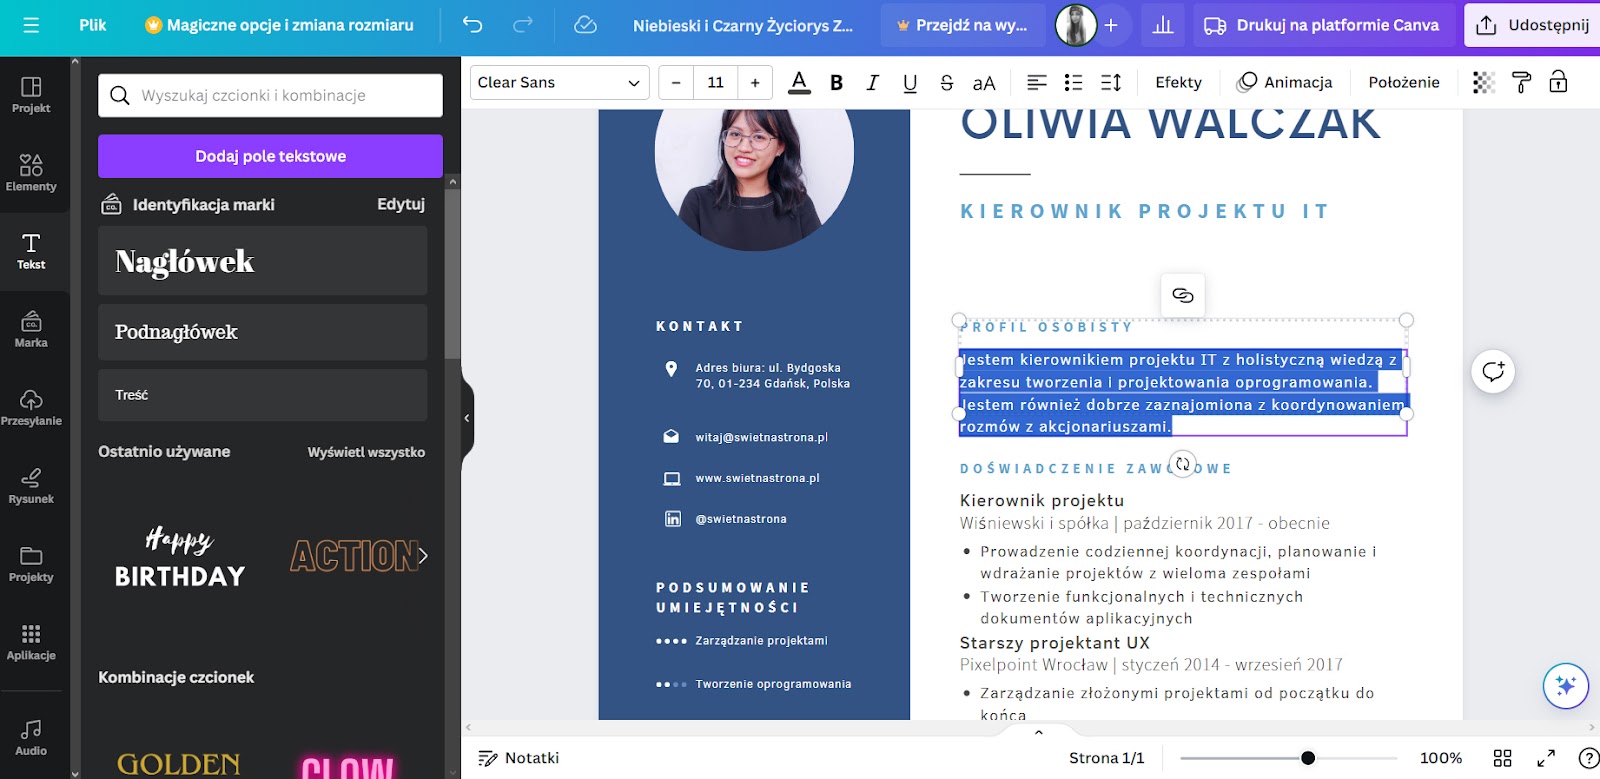Adjust the zoom slider handle

pyautogui.click(x=1307, y=758)
